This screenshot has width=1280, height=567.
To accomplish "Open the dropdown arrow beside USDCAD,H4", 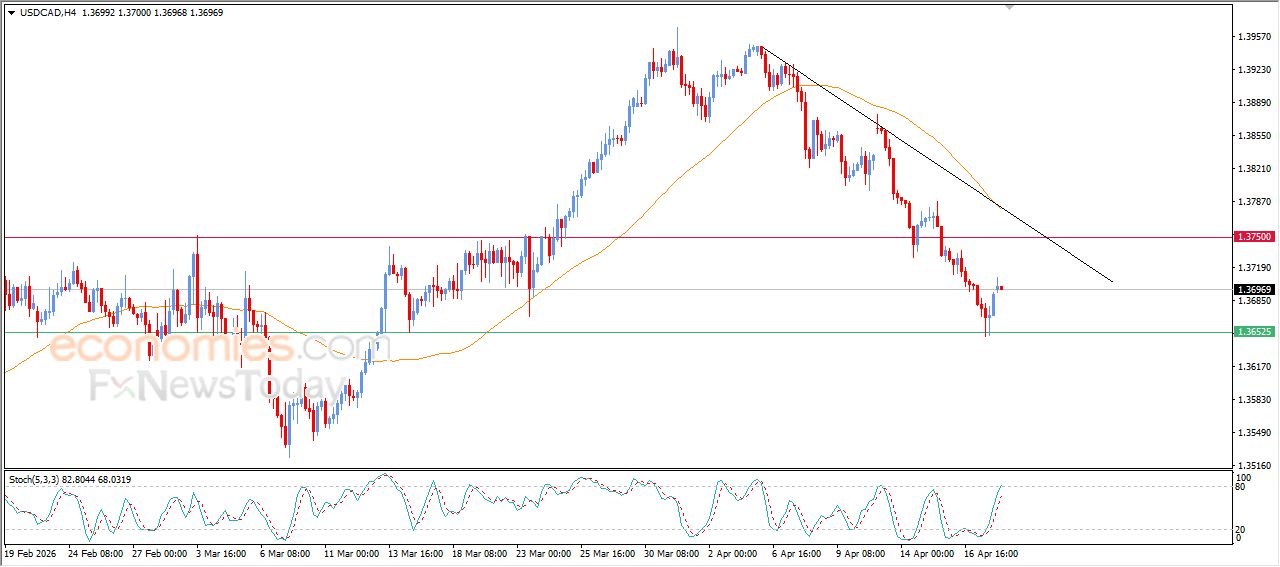I will point(11,13).
